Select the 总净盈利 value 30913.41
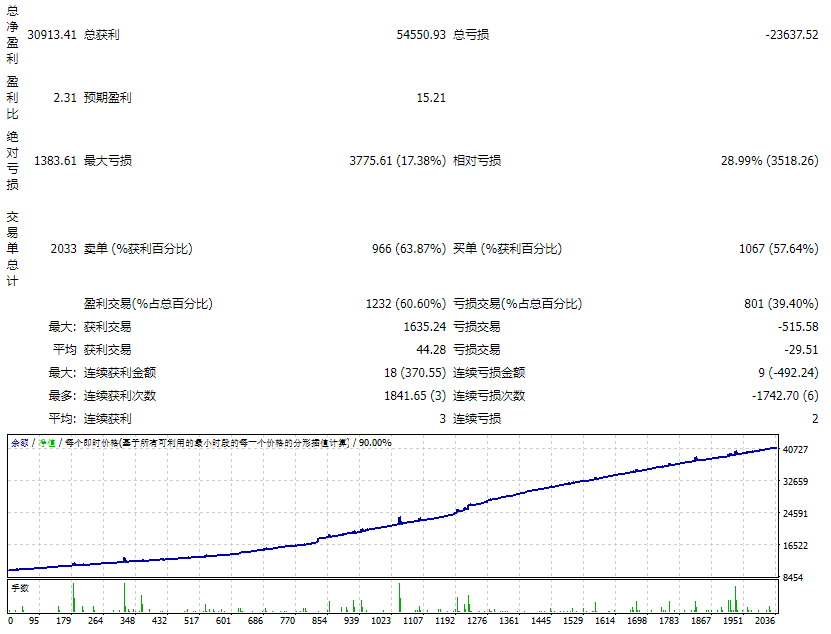The image size is (831, 634). [52, 35]
